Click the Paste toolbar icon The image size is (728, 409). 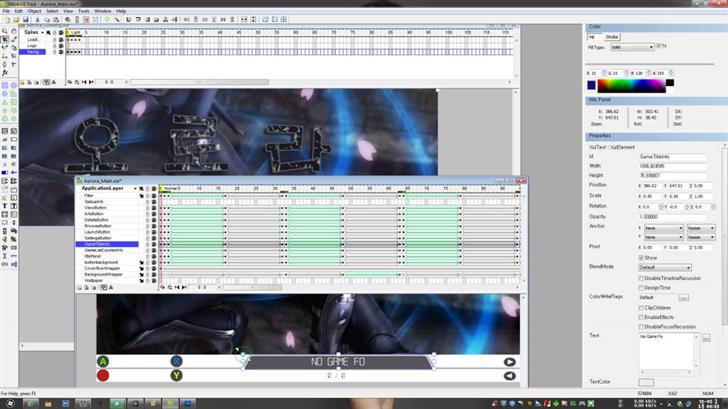click(56, 19)
